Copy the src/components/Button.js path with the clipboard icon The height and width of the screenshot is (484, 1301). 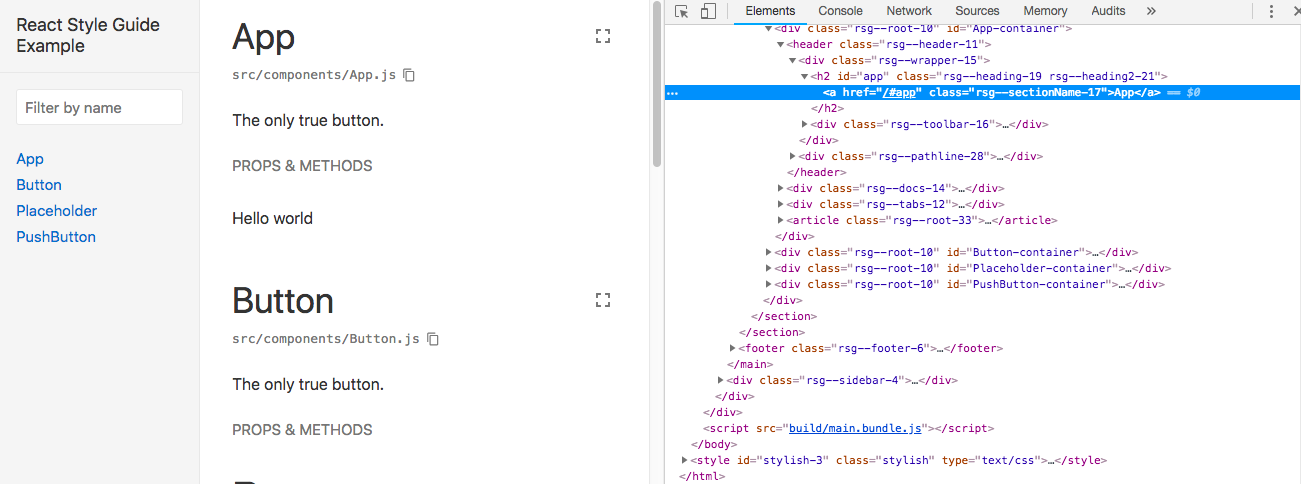[x=433, y=339]
